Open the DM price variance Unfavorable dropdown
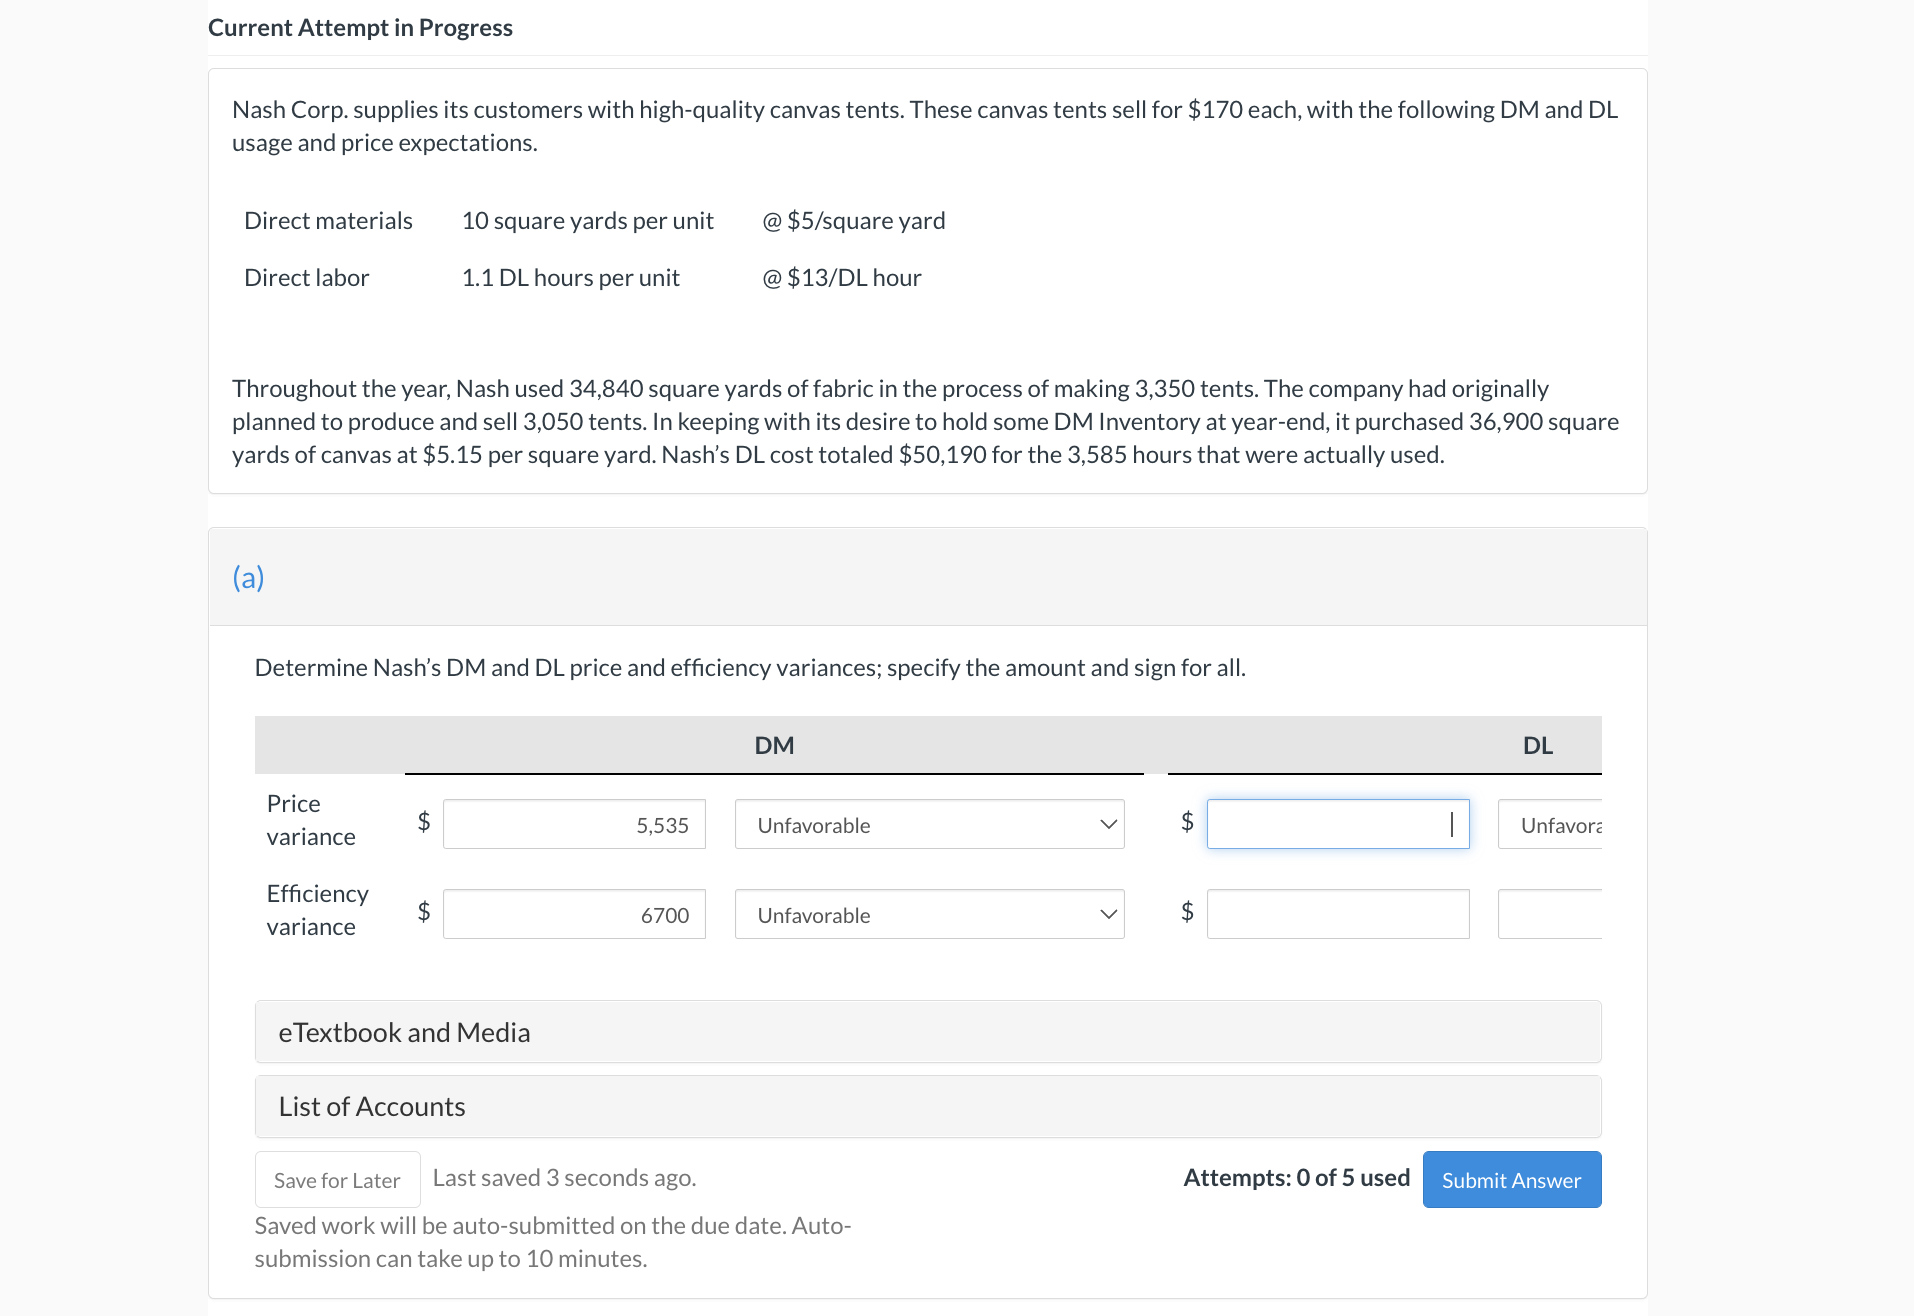This screenshot has height=1316, width=1914. click(x=929, y=824)
